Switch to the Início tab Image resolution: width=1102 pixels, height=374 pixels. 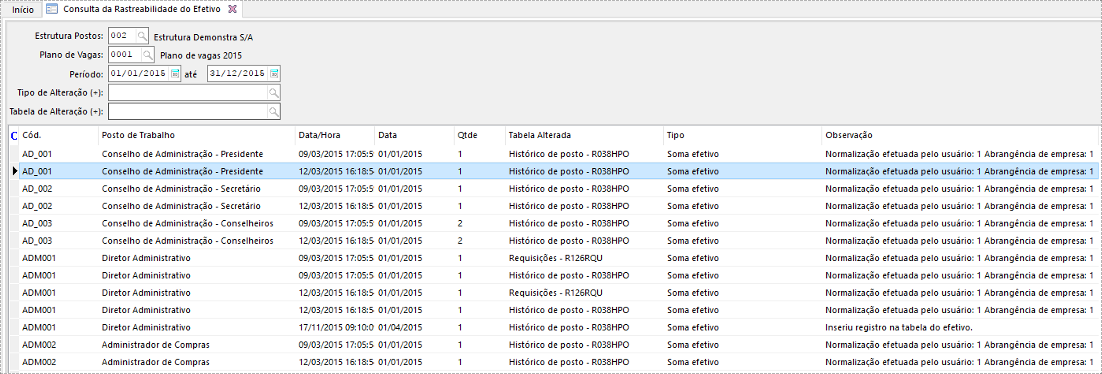22,9
